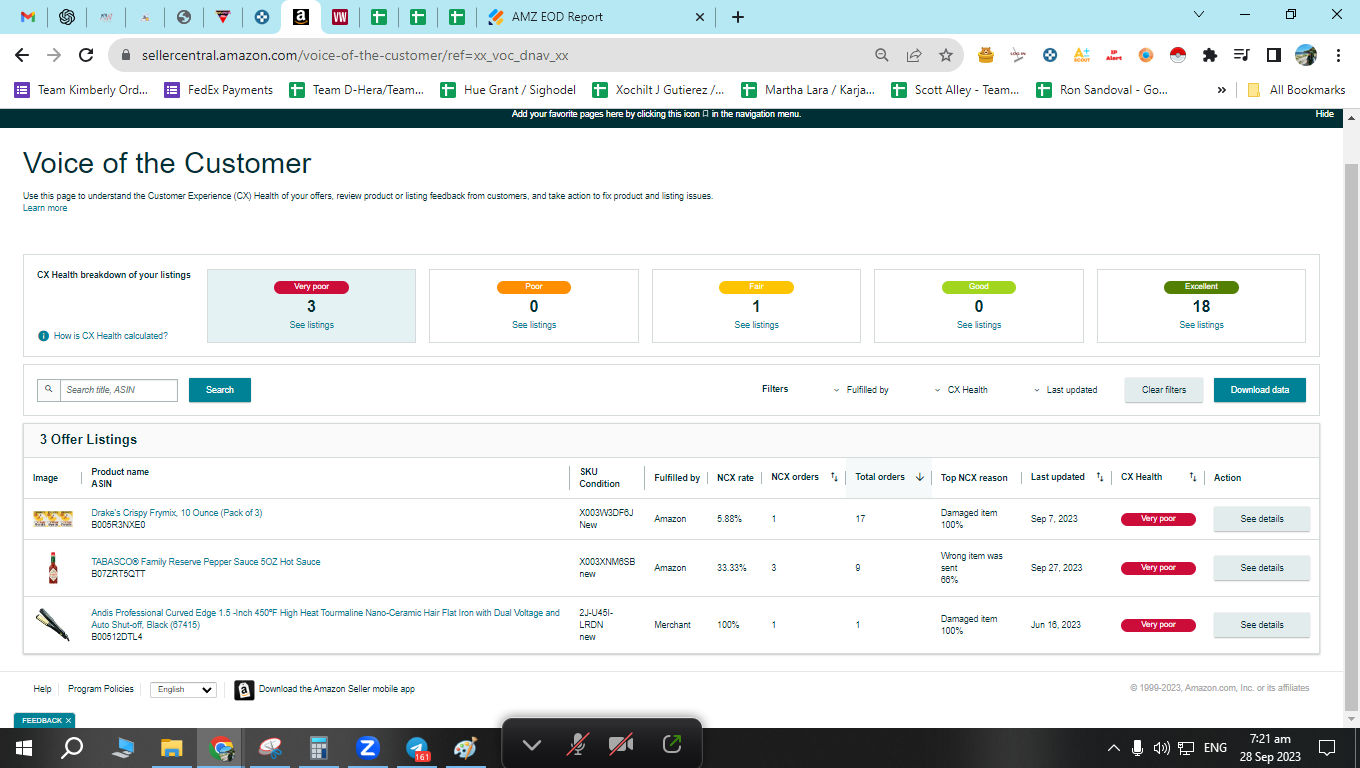This screenshot has width=1360, height=768.
Task: See details for Andis Flat Iron
Action: tap(1261, 625)
